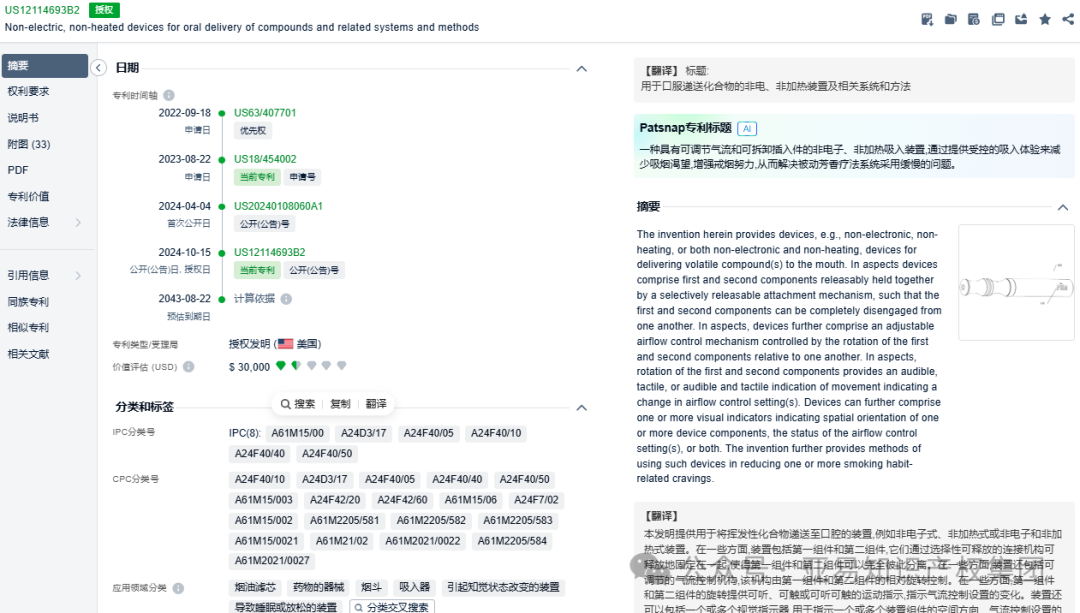Save this patent to a folder
Image resolution: width=1080 pixels, height=613 pixels.
[x=950, y=18]
